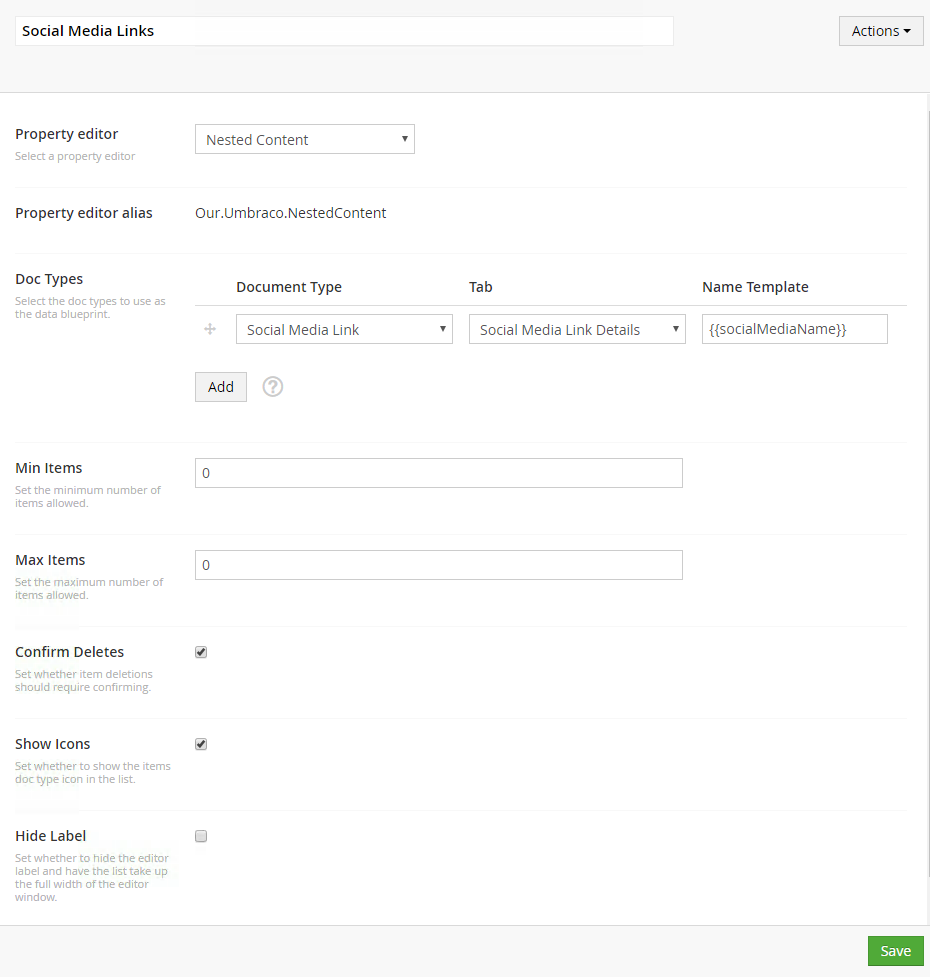Disable the Show Icons checkbox
This screenshot has height=977, width=930.
[201, 744]
